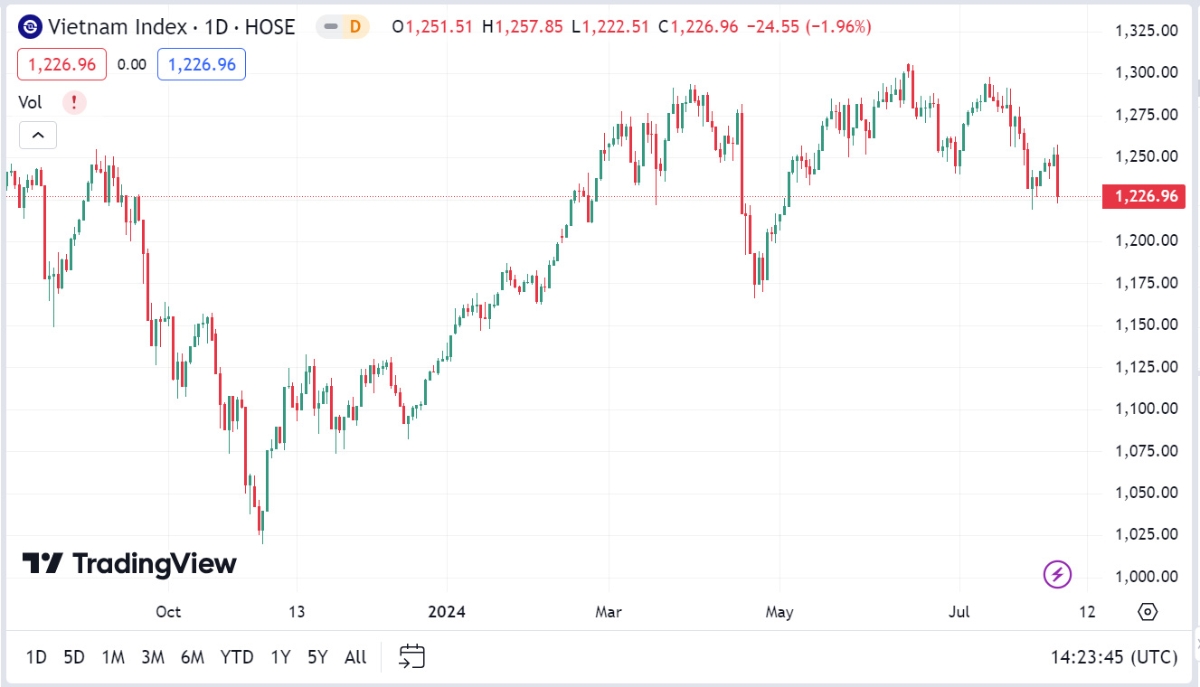Switch to the 6M range
The image size is (1200, 687).
click(x=192, y=657)
